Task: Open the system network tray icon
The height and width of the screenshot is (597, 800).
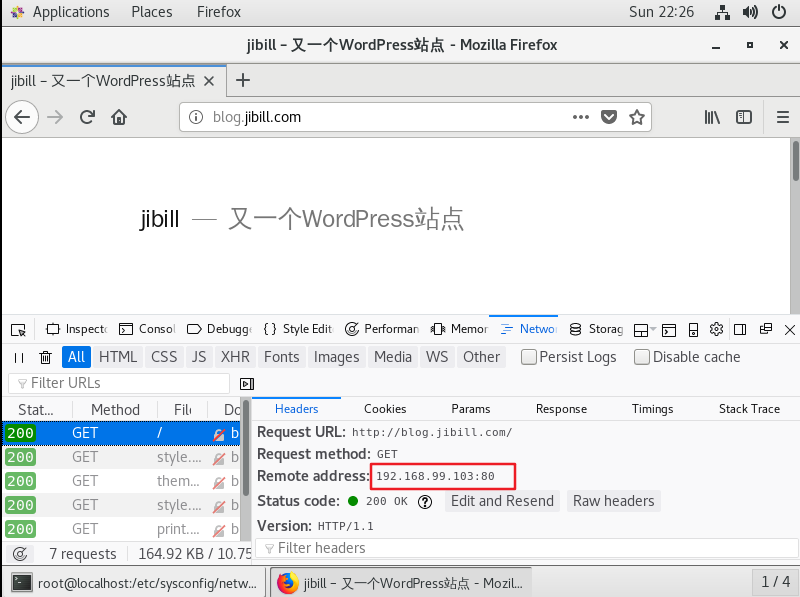Action: click(x=722, y=12)
